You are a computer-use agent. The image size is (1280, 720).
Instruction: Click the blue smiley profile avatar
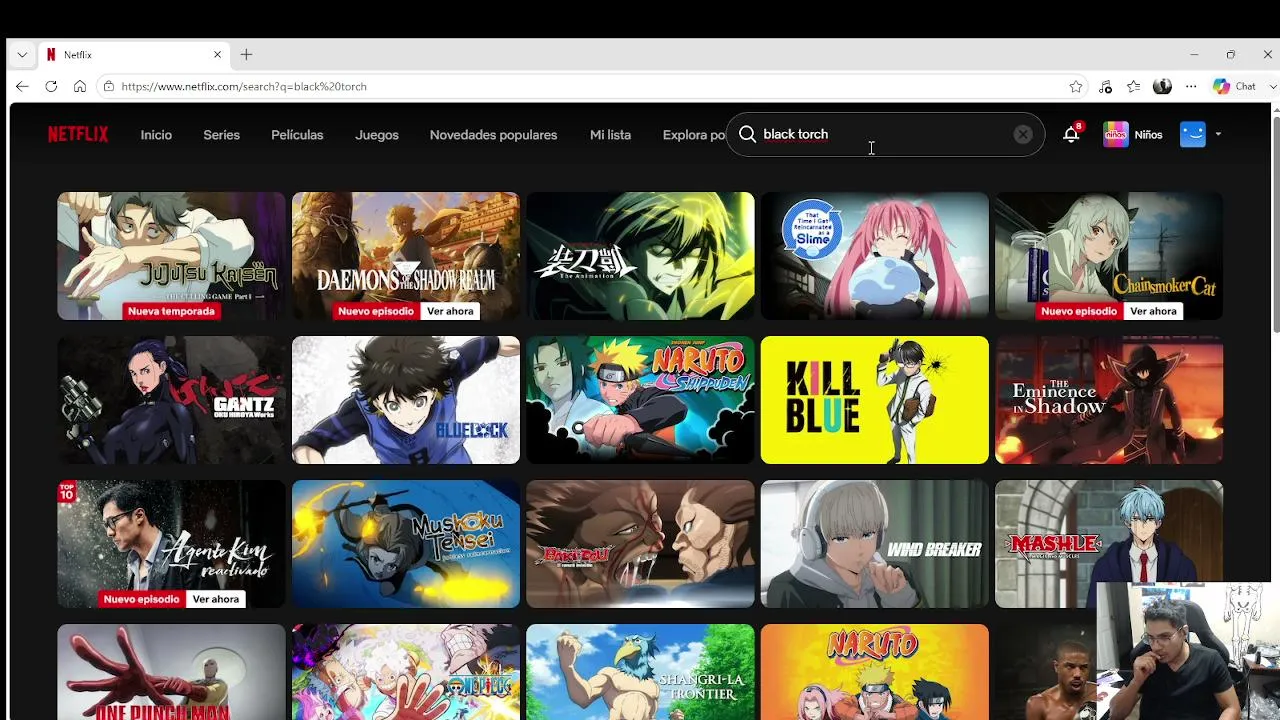[1193, 134]
